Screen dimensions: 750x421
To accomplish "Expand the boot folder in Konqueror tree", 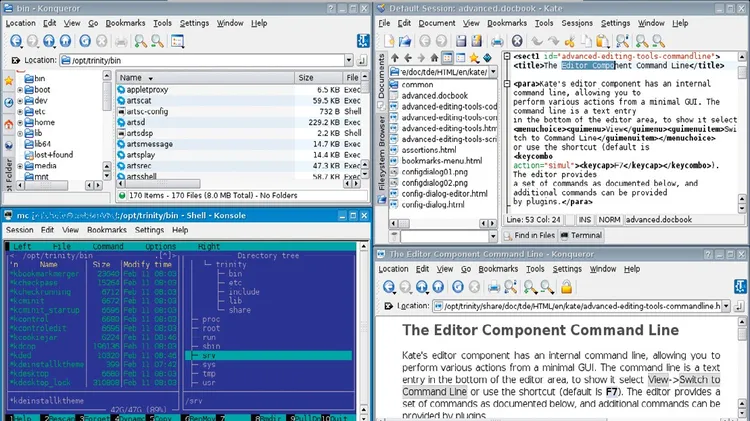I will point(20,89).
